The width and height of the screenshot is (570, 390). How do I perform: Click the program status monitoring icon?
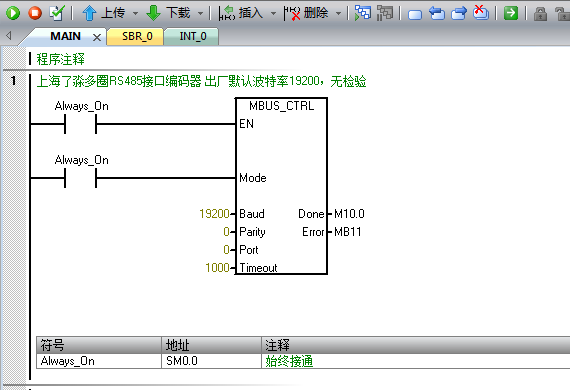(362, 13)
